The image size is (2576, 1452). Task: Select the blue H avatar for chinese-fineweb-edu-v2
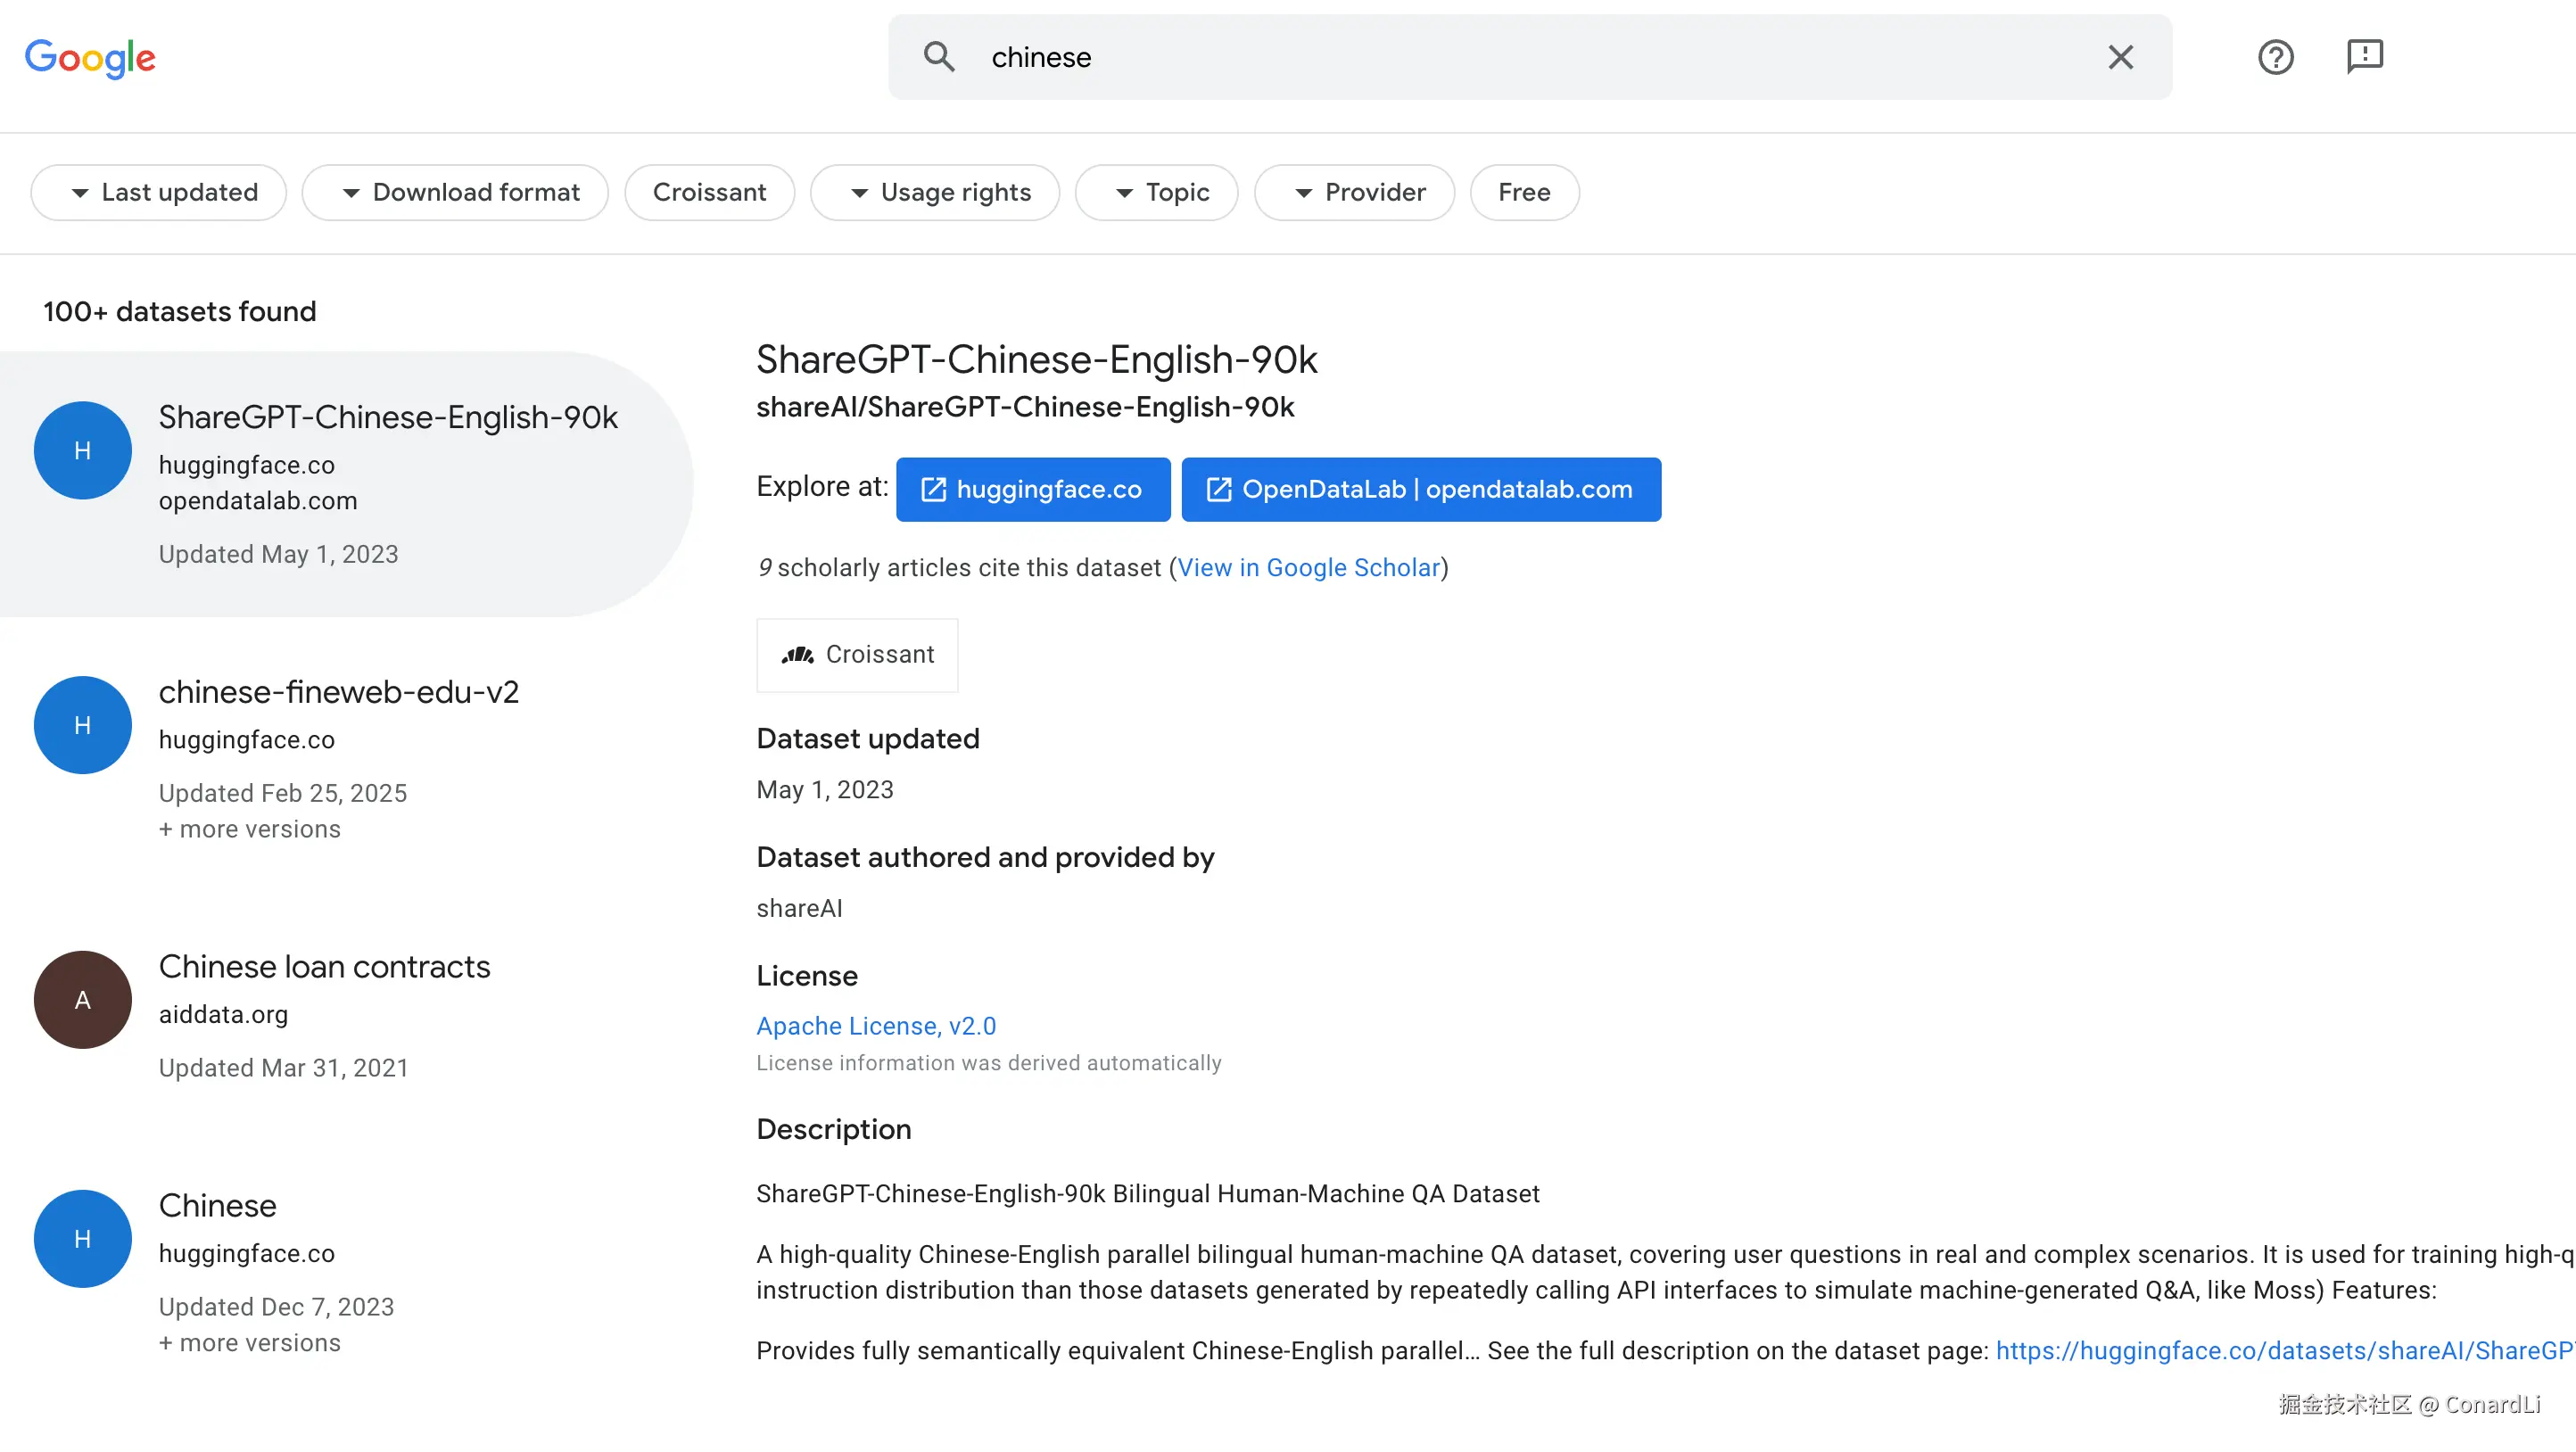click(x=82, y=725)
